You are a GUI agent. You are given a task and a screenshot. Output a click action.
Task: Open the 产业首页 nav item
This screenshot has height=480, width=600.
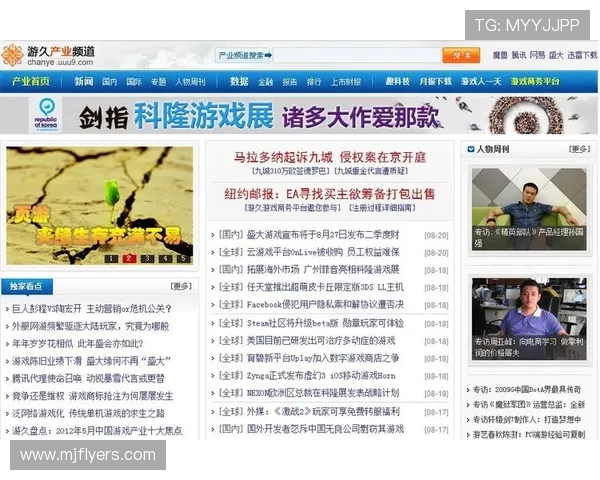(x=31, y=82)
